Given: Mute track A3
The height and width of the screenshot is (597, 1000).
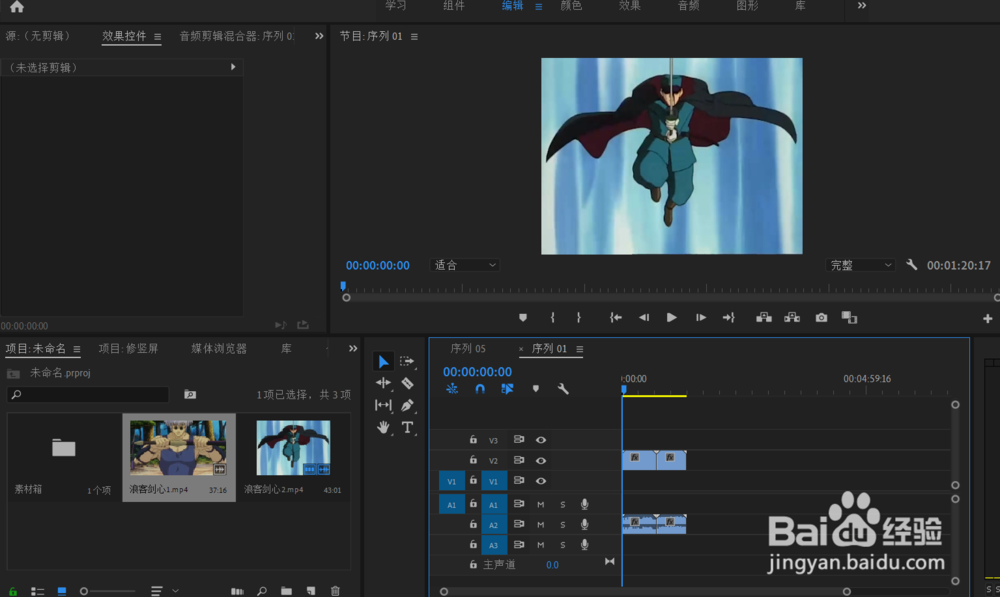Looking at the screenshot, I should click(540, 545).
